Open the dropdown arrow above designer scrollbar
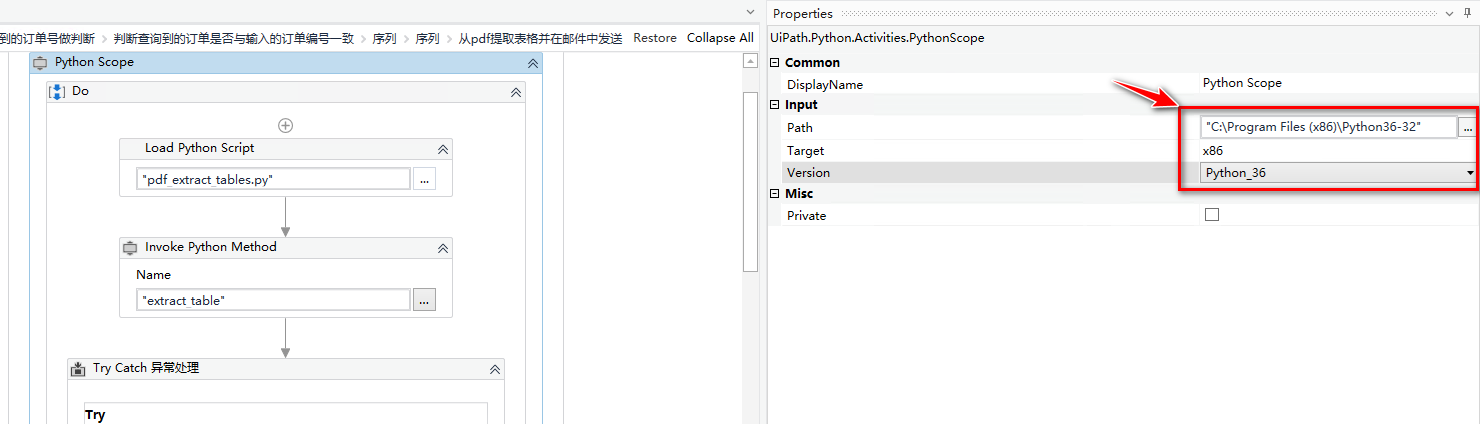 point(750,11)
